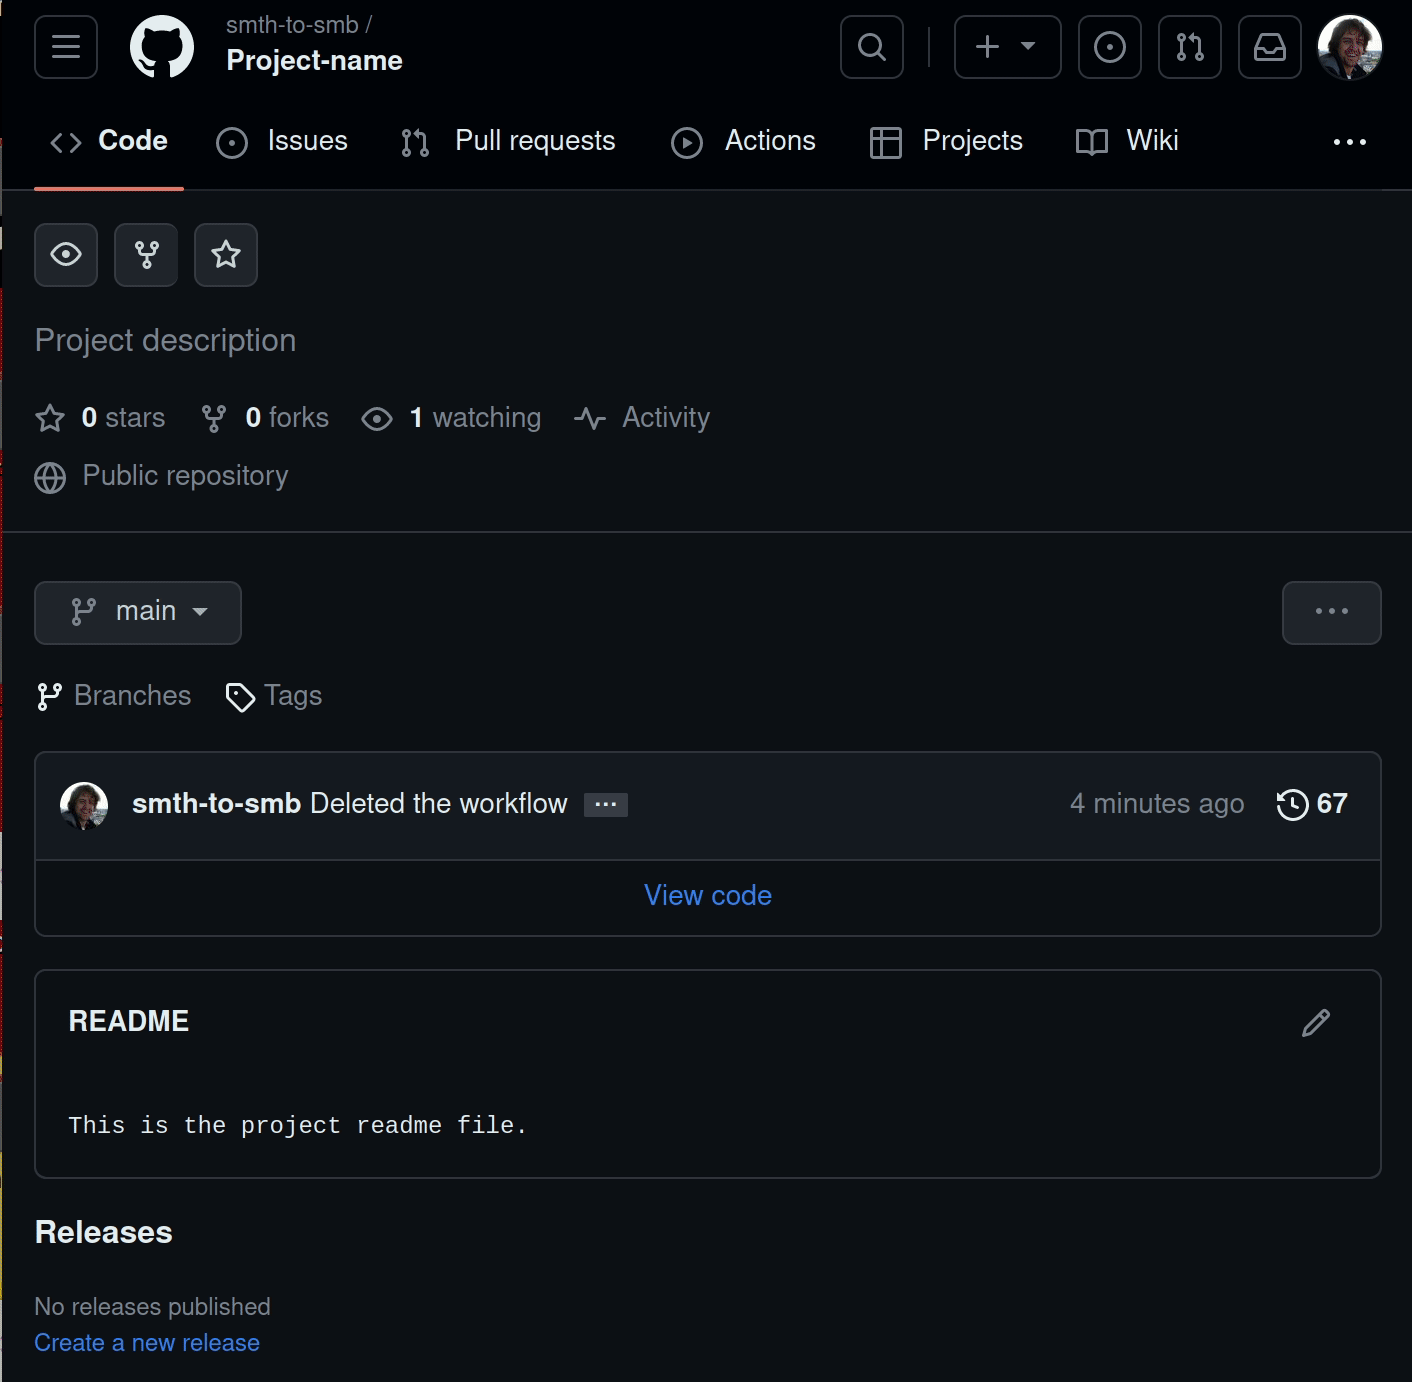
Task: Open the main branch selector
Action: coord(137,612)
